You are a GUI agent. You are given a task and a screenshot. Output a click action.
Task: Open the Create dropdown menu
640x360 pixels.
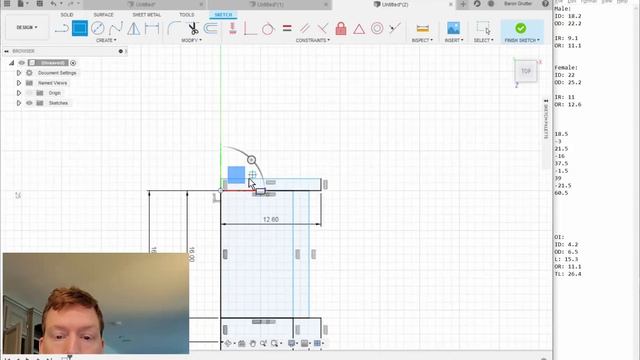pos(106,40)
